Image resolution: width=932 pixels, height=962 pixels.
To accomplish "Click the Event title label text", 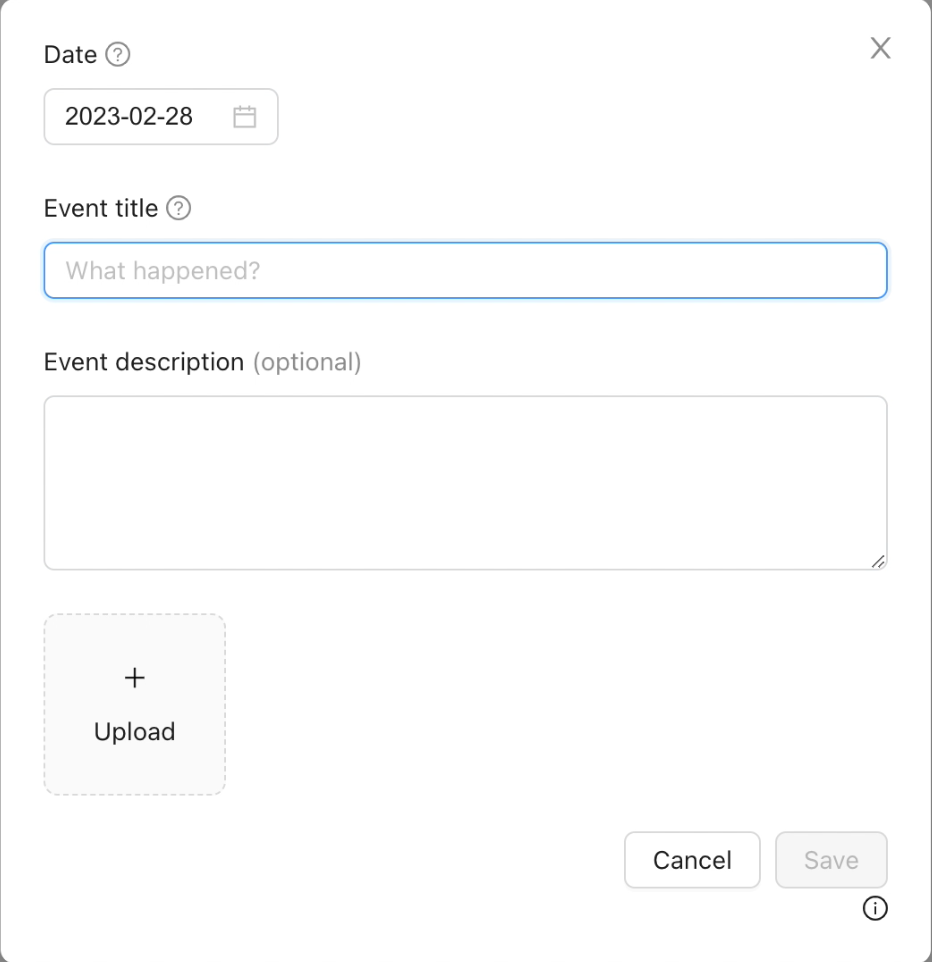I will pyautogui.click(x=101, y=208).
